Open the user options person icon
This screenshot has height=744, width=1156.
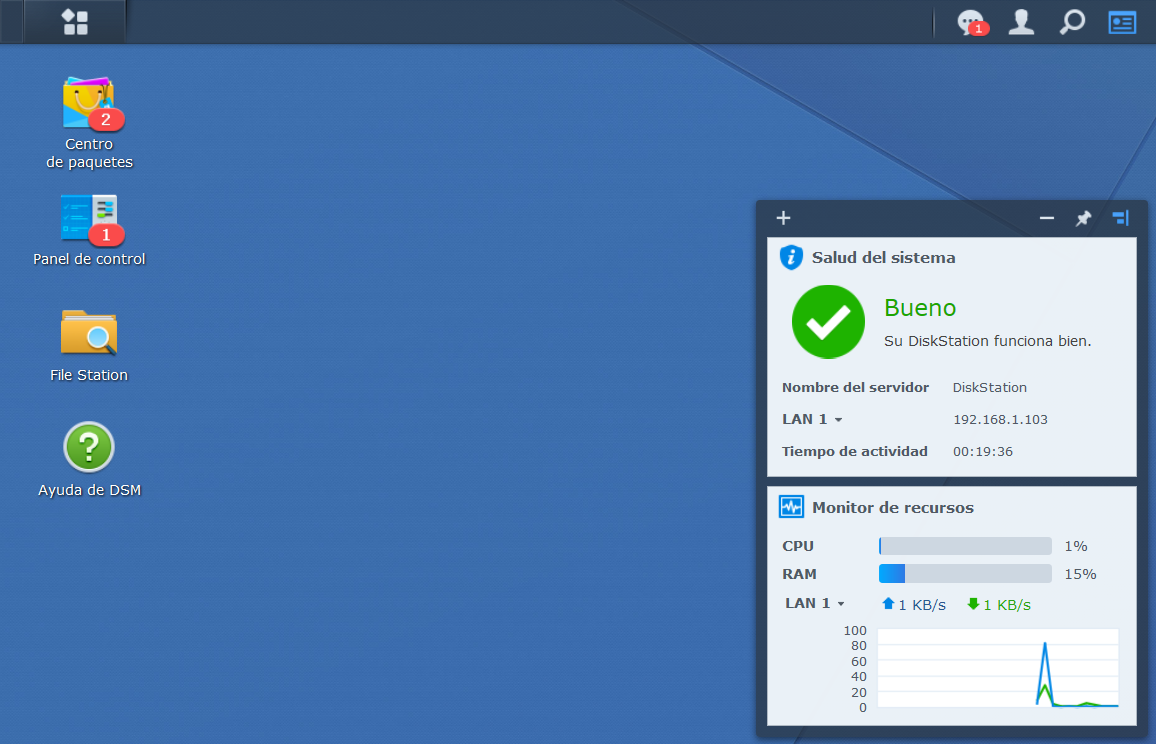pyautogui.click(x=1021, y=22)
